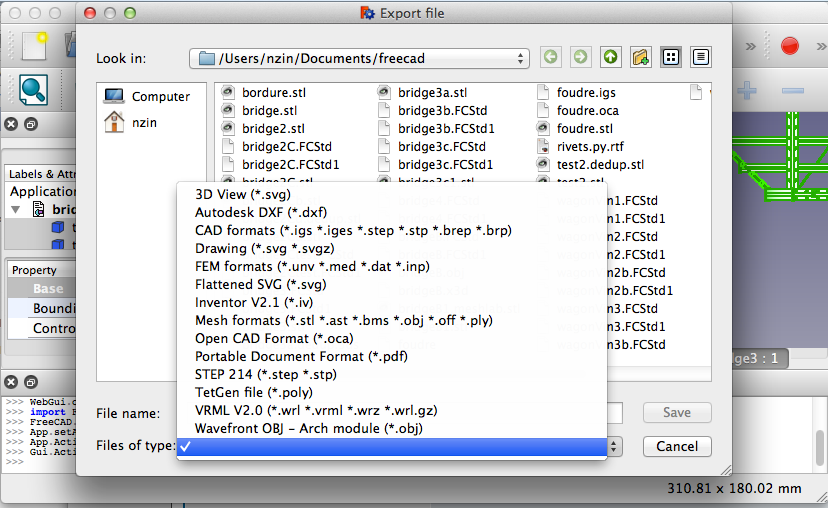Select the checked blank file type entry
The height and width of the screenshot is (508, 828).
(392, 446)
